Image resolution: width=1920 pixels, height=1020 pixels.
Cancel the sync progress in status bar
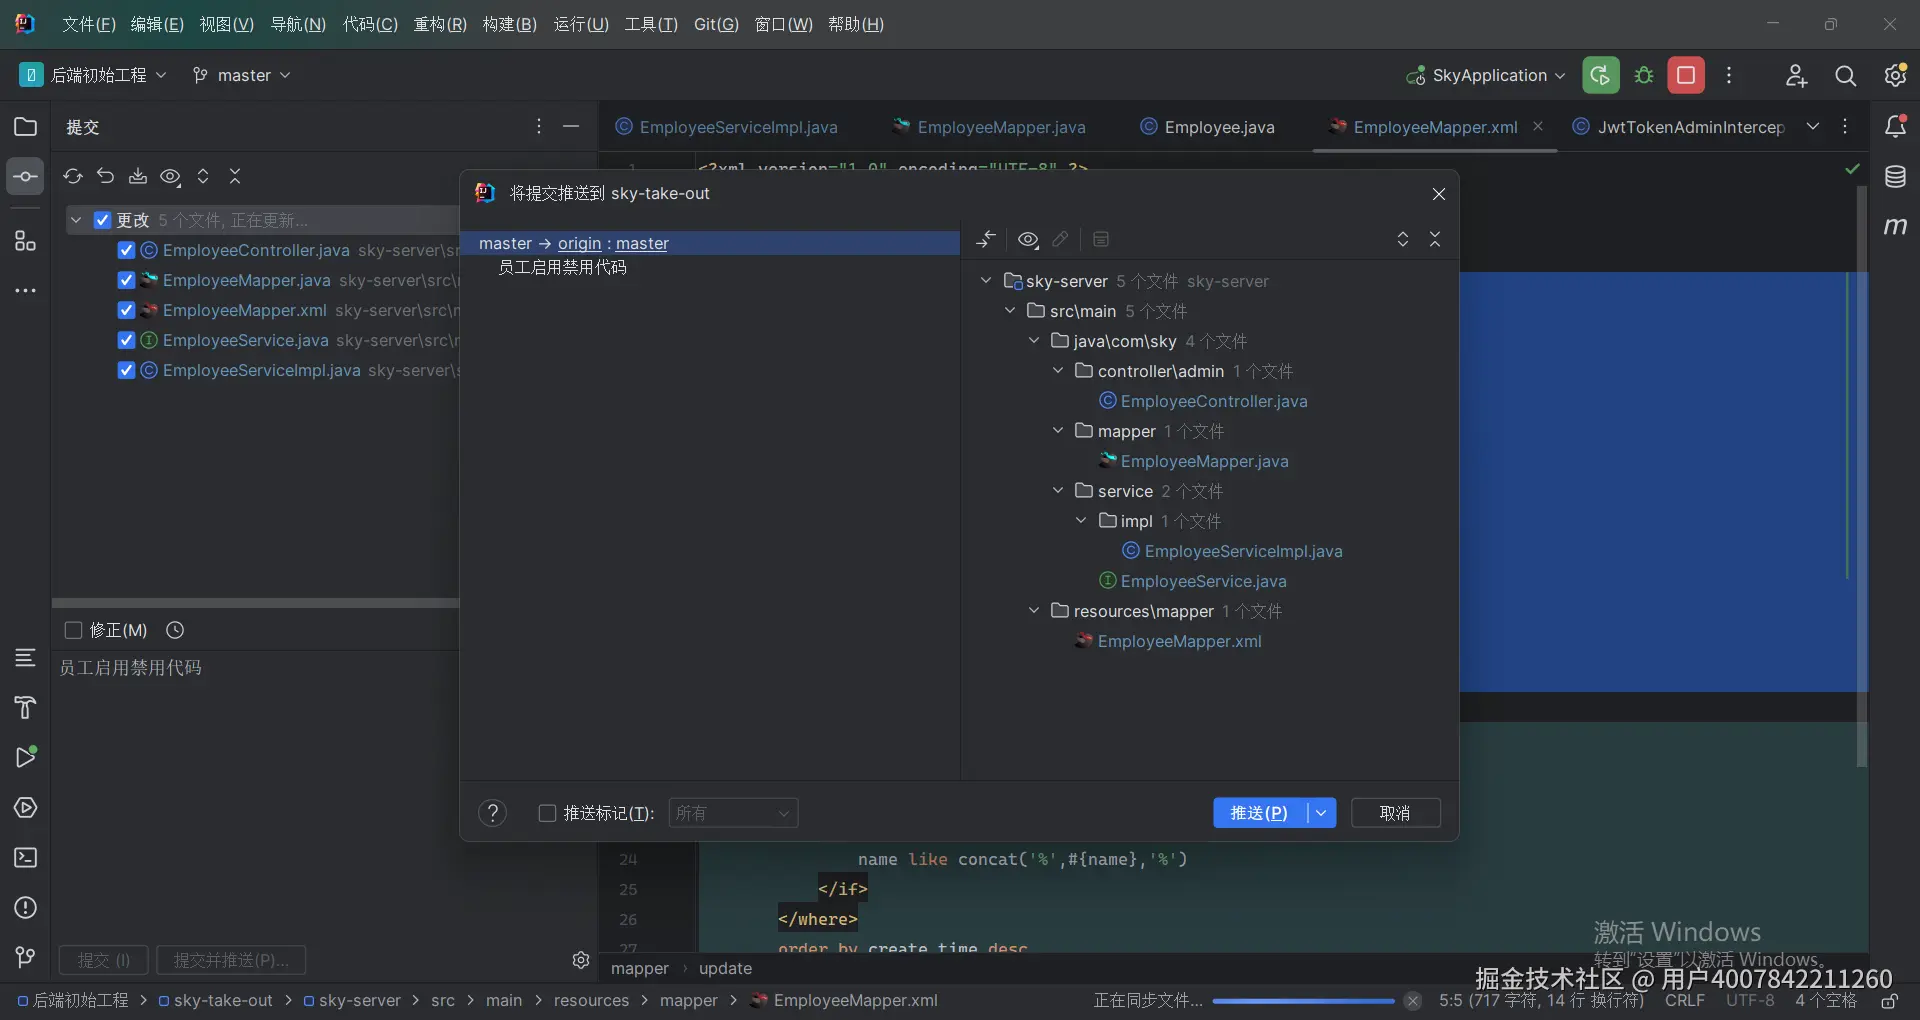click(1412, 1000)
